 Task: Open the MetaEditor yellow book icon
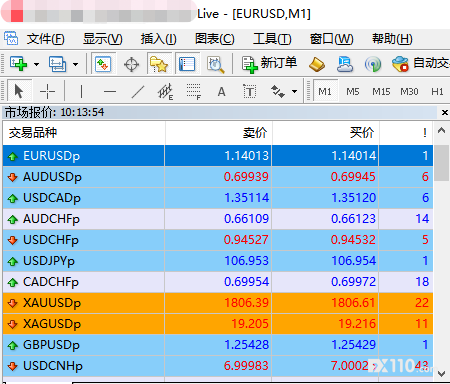[x=316, y=64]
